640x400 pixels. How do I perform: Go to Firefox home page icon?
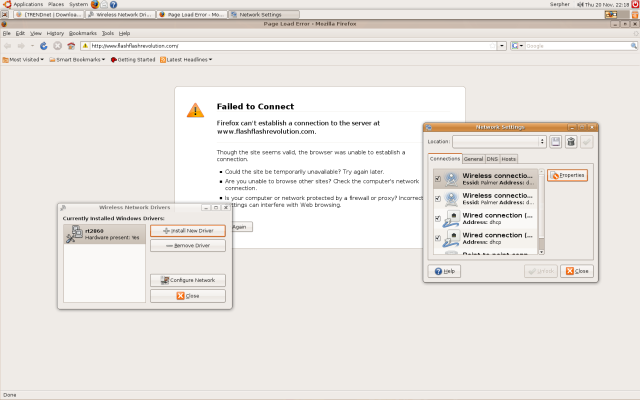(71, 46)
